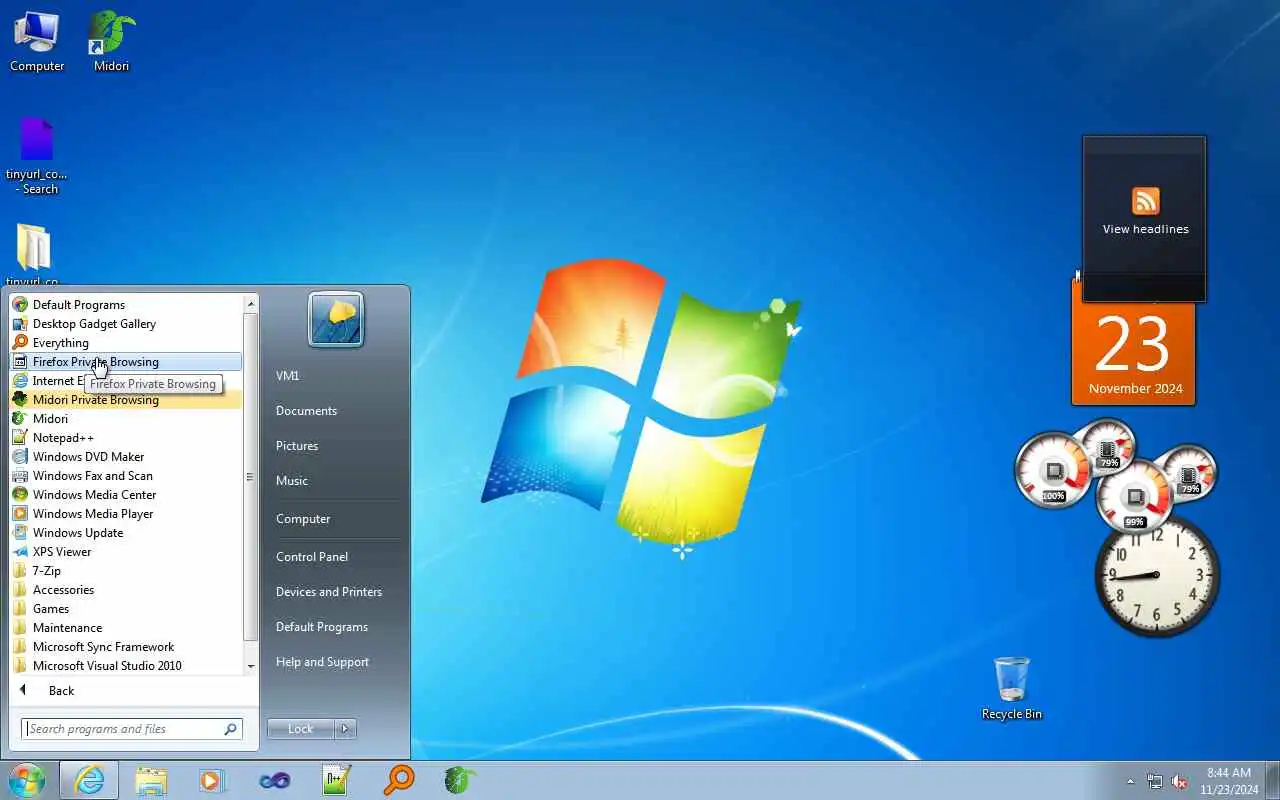Open the Everything search program
Image resolution: width=1280 pixels, height=800 pixels.
[126, 343]
